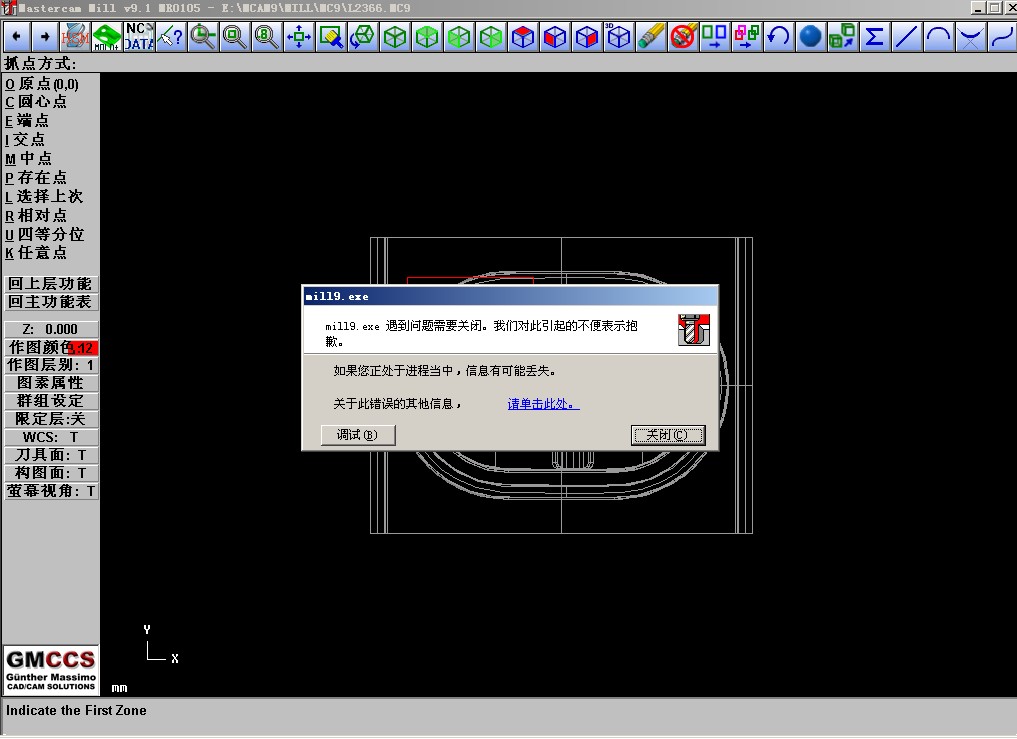Choose I 交点 intersection mode

coord(25,139)
